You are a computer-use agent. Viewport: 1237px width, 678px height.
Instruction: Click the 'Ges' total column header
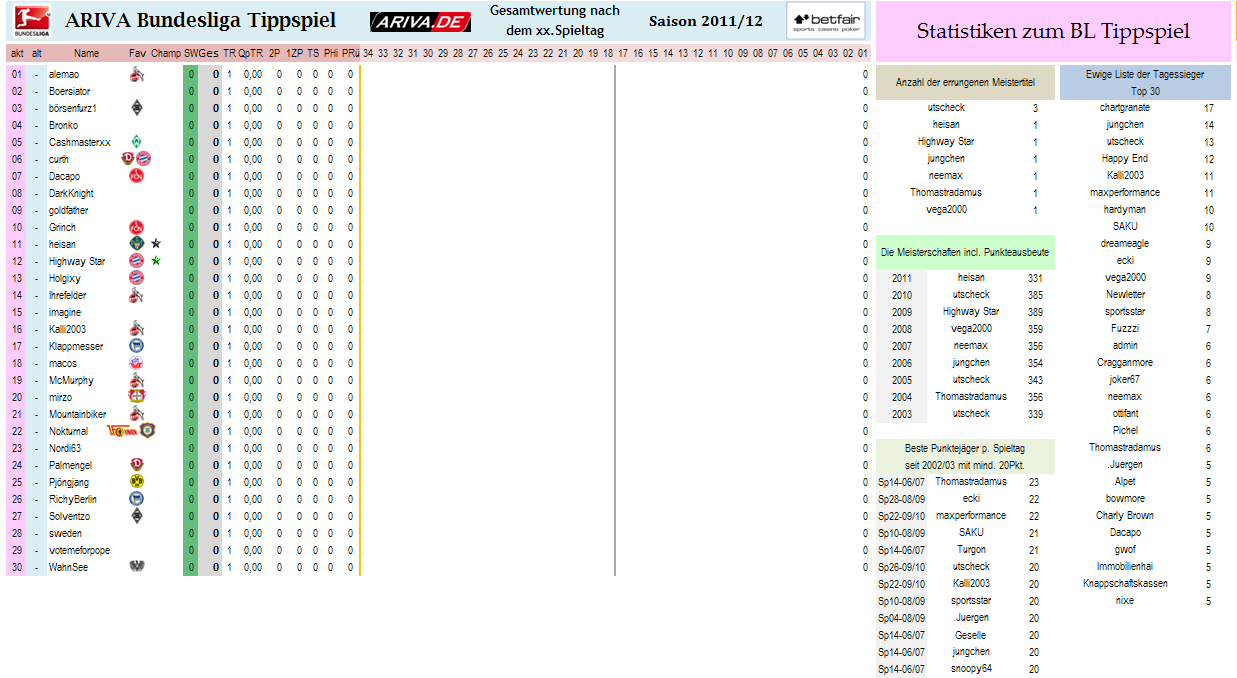coord(210,53)
